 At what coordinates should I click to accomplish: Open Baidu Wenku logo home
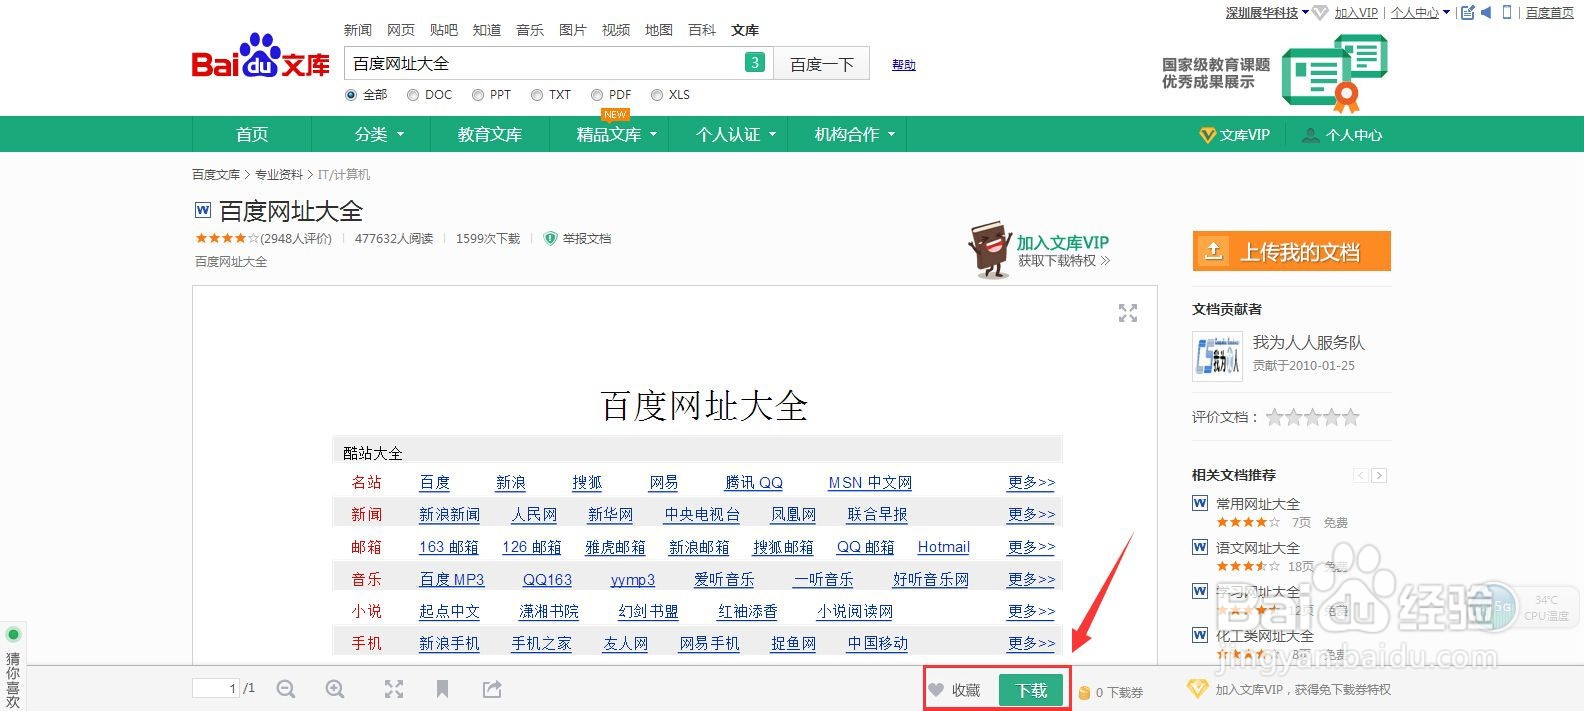261,57
